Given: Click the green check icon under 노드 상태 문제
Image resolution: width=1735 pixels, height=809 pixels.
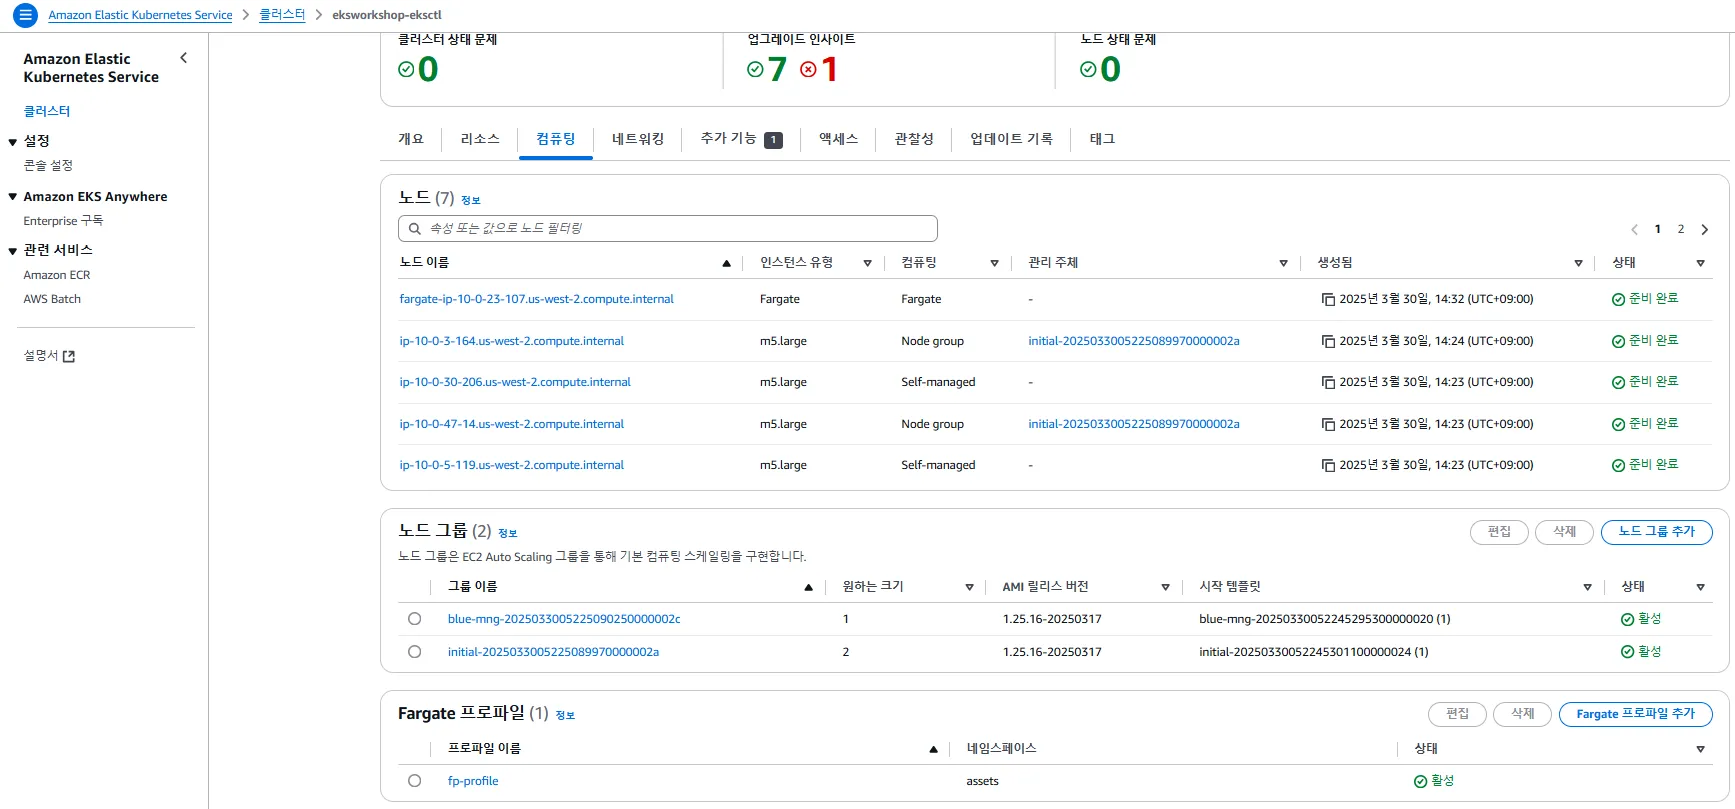Looking at the screenshot, I should (1088, 69).
